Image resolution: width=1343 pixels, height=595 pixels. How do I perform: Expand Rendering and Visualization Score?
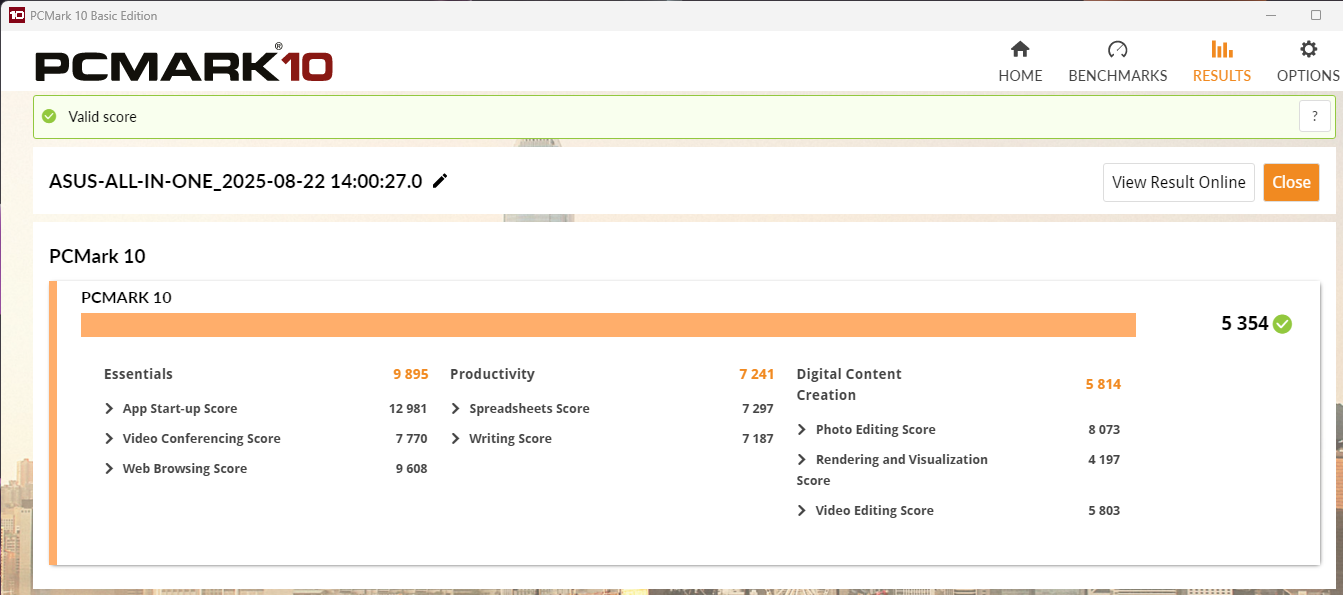(x=802, y=459)
